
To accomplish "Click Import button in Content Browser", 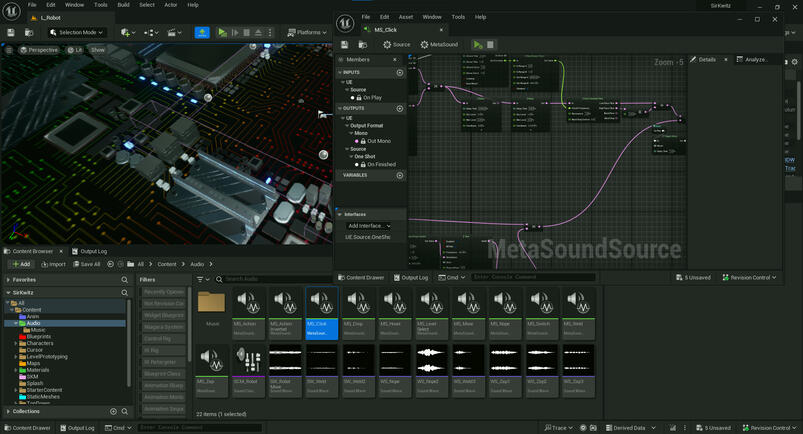I will tap(53, 264).
